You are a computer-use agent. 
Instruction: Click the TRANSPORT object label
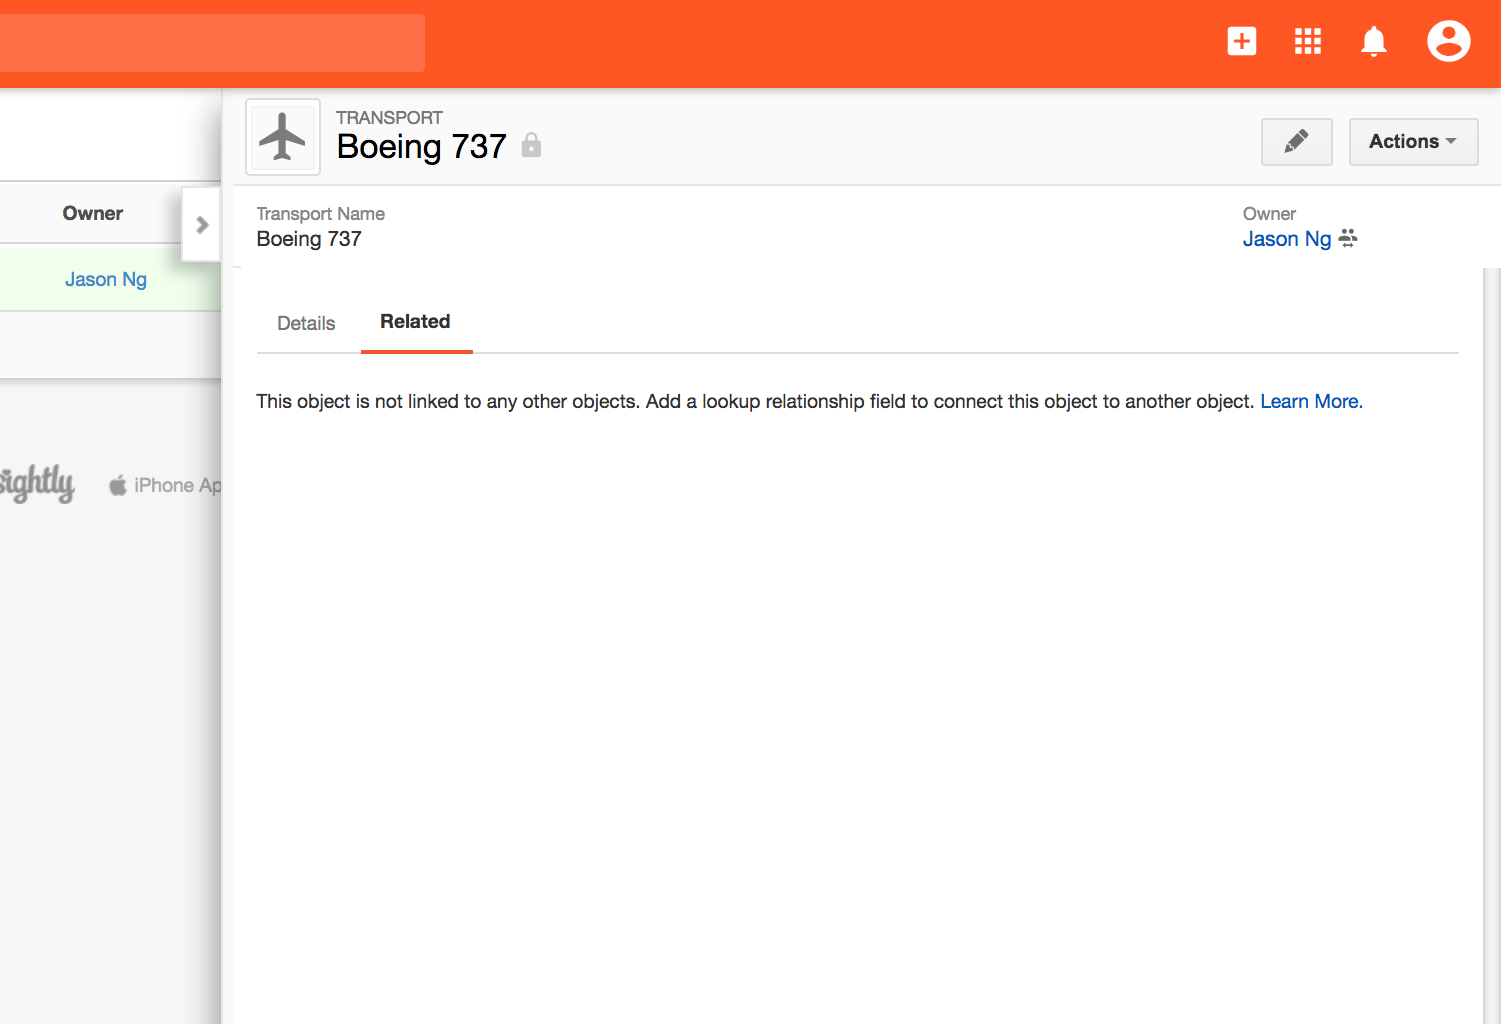pyautogui.click(x=389, y=117)
